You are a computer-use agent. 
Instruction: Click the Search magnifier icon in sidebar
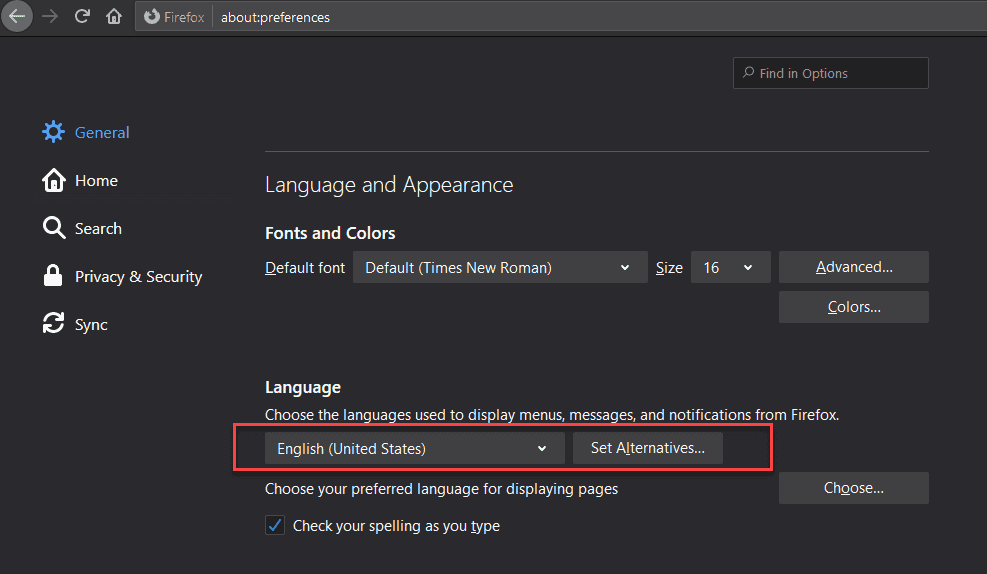click(53, 228)
